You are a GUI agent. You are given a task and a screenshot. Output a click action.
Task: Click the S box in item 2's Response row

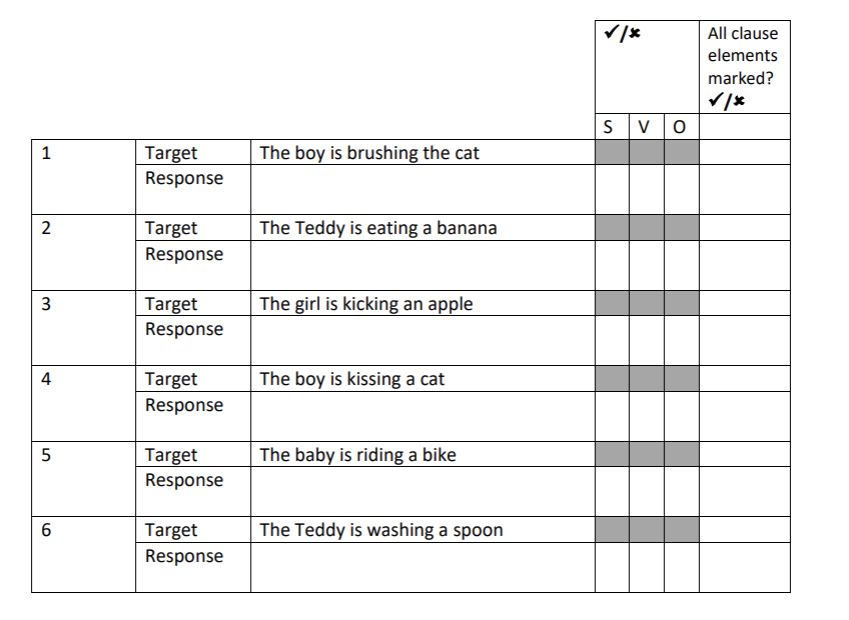(612, 265)
